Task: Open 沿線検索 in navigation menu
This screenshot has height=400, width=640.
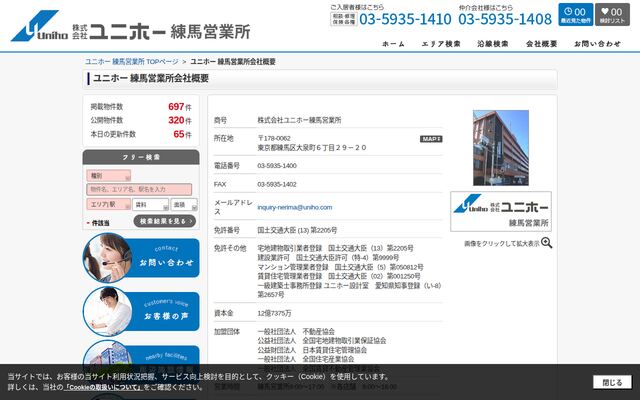Action: coord(493,44)
